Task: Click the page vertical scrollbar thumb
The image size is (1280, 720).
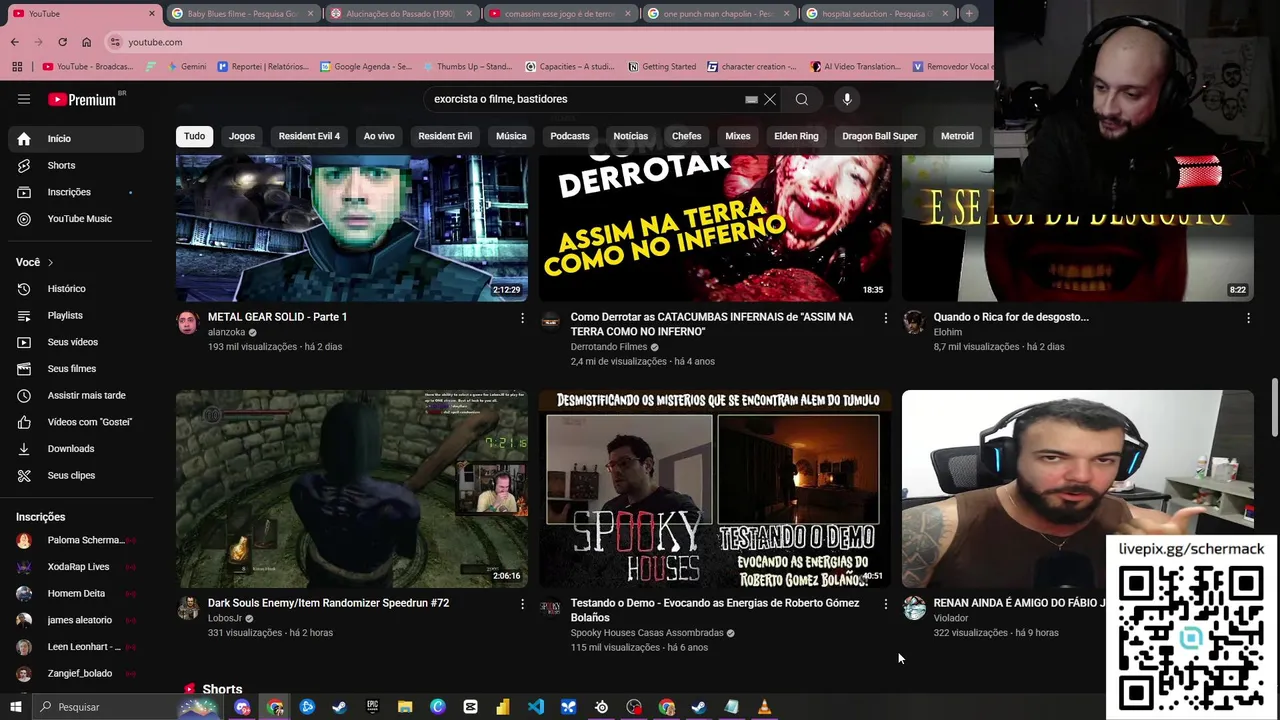Action: coord(1274,407)
